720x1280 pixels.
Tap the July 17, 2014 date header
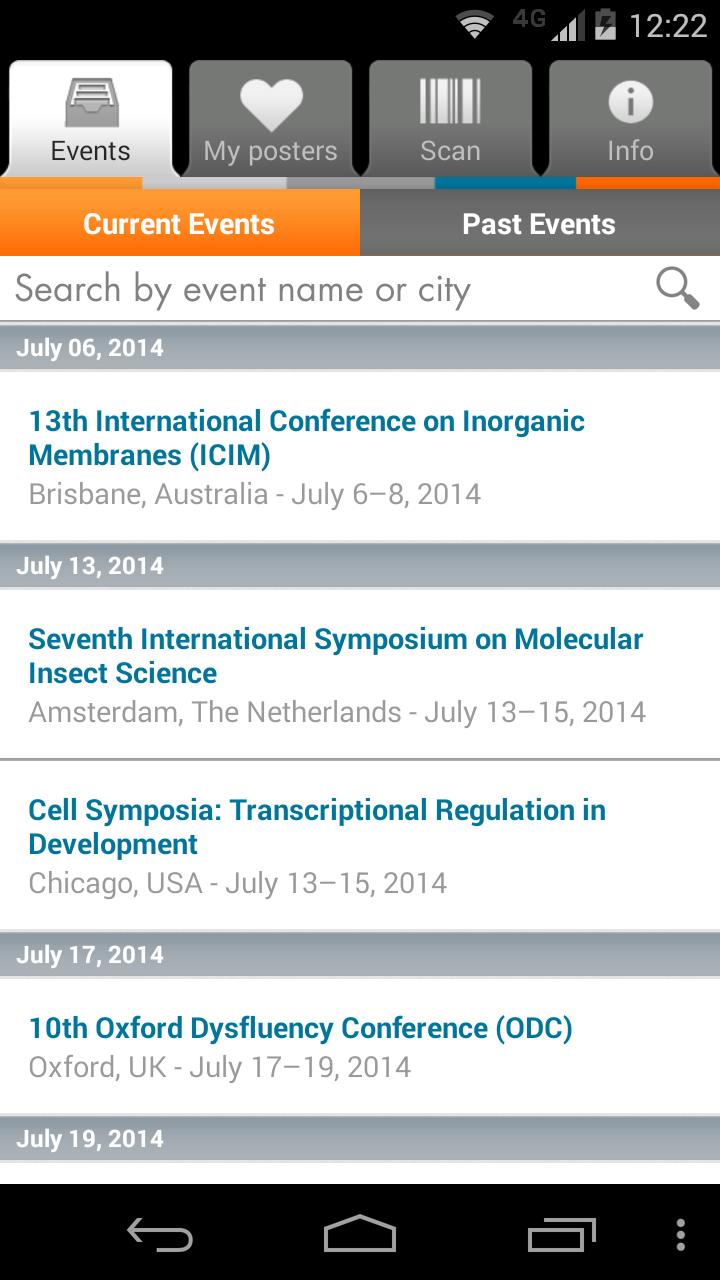pyautogui.click(x=360, y=954)
